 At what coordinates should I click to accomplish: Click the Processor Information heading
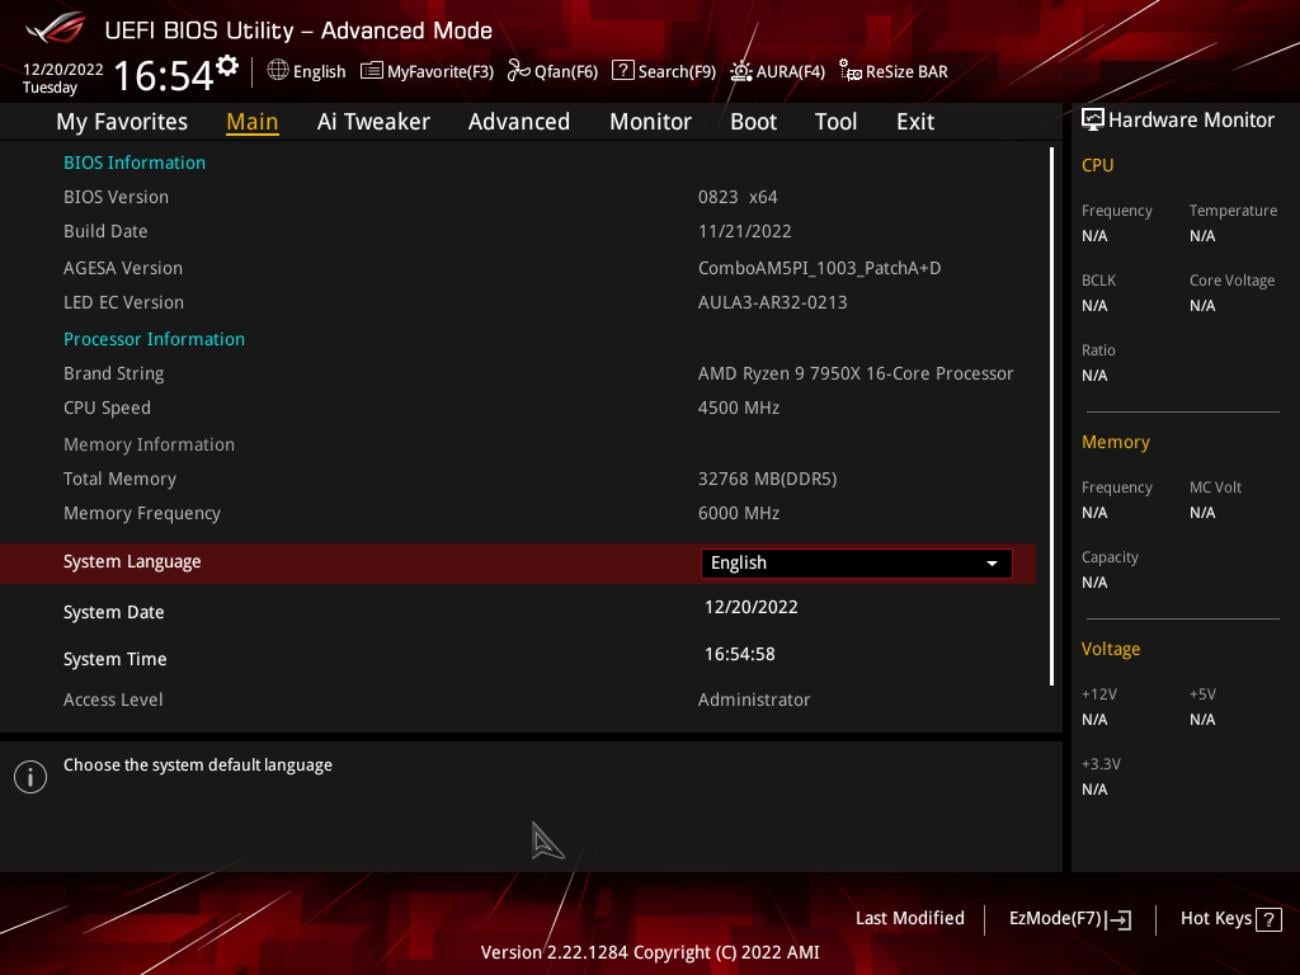pyautogui.click(x=154, y=339)
